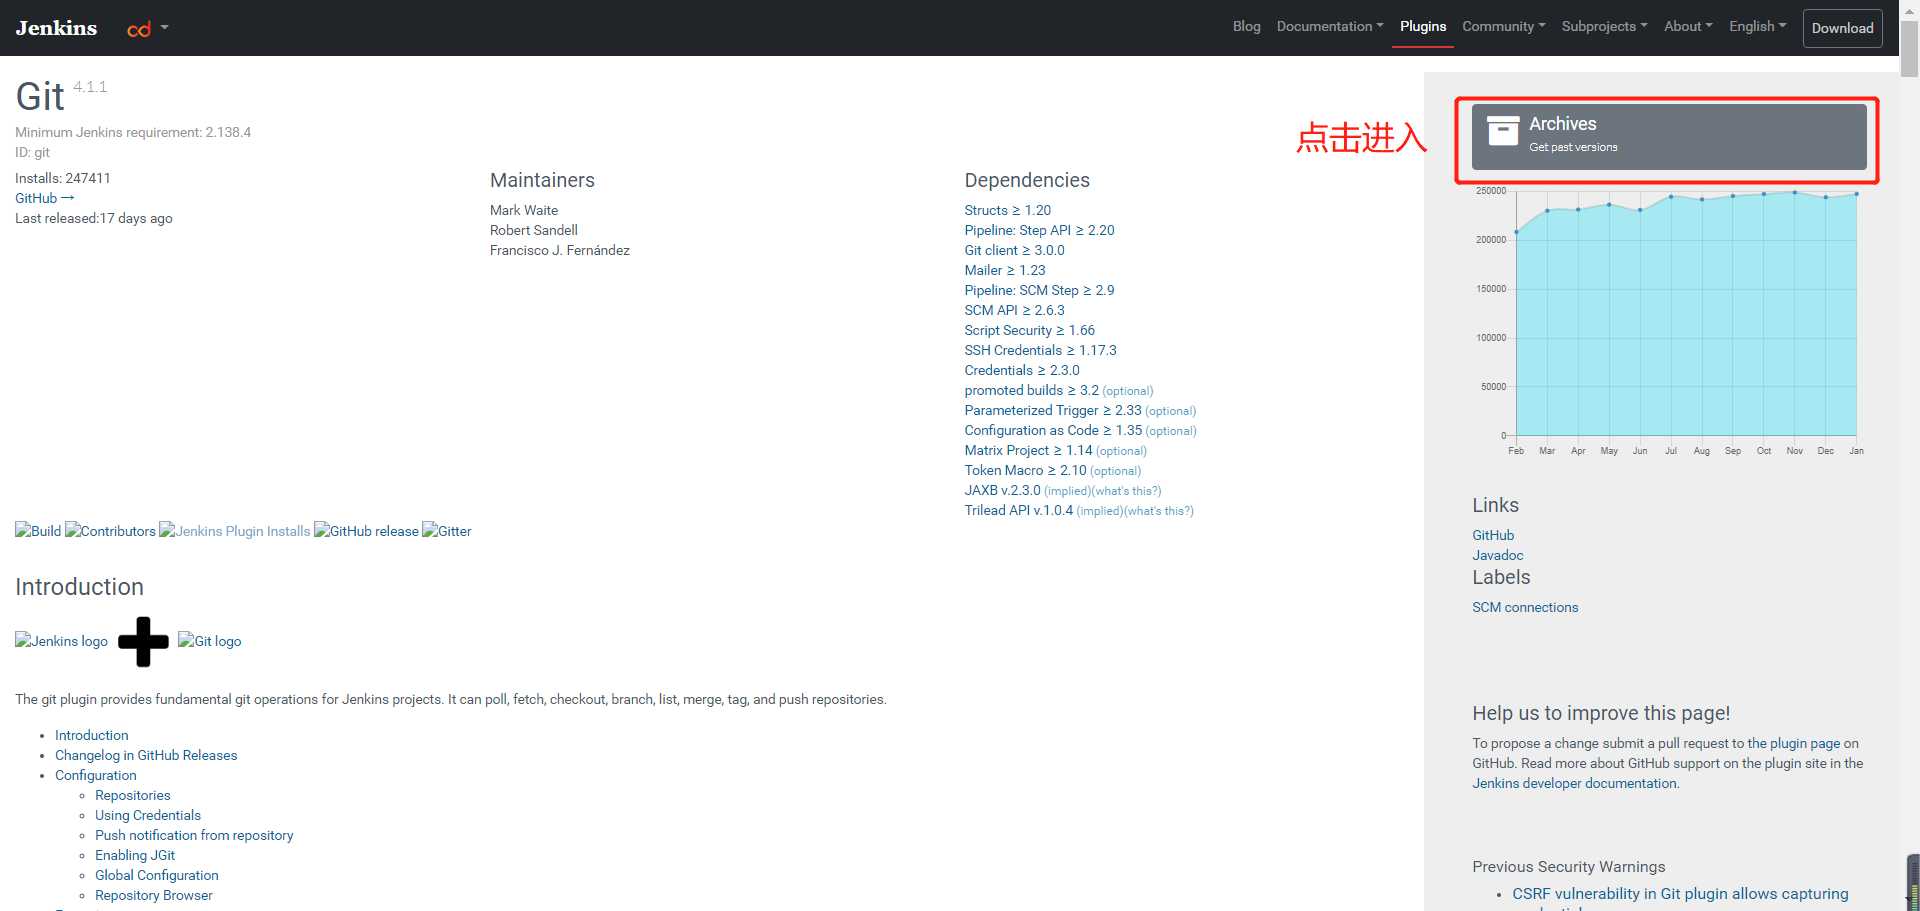
Task: Open Jenkins developer documentation link
Action: [1574, 783]
